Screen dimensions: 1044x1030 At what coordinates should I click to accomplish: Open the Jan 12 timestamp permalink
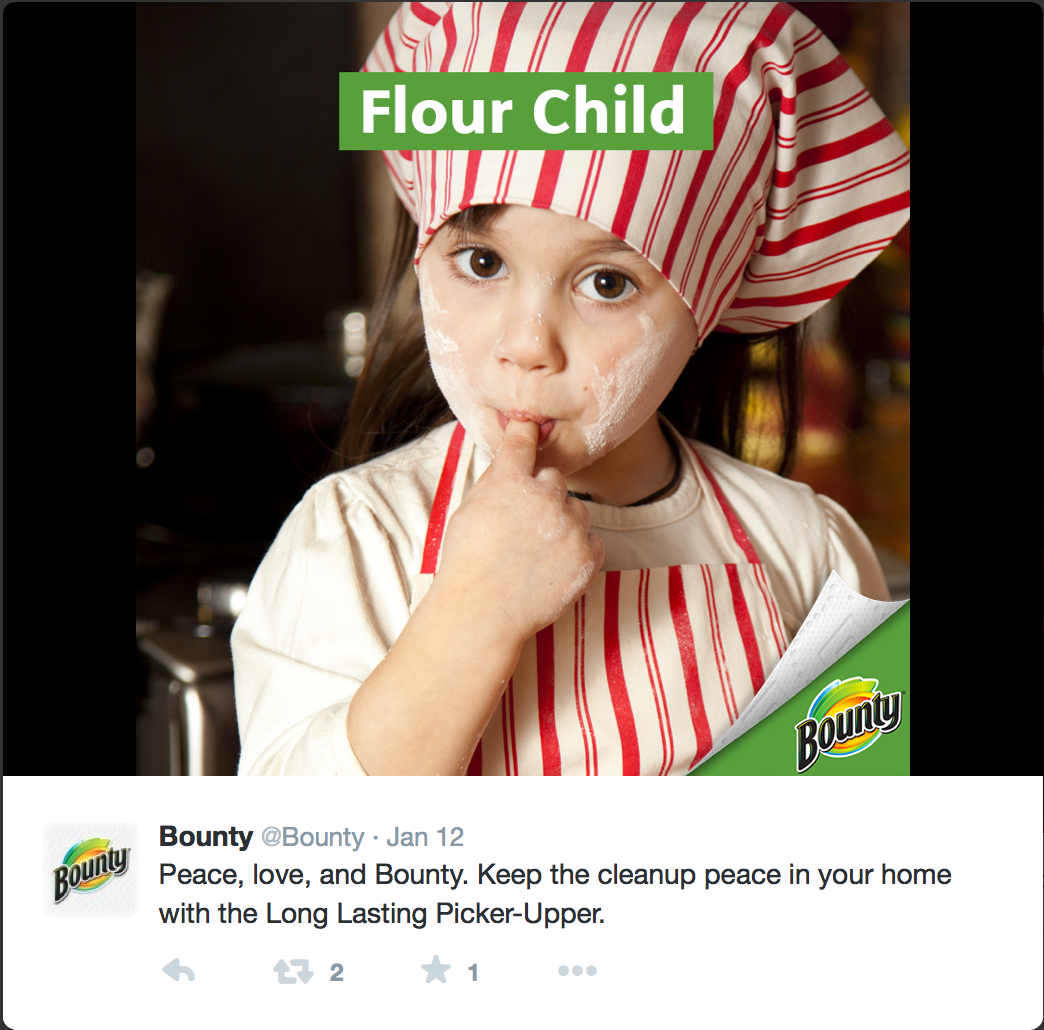pyautogui.click(x=425, y=837)
